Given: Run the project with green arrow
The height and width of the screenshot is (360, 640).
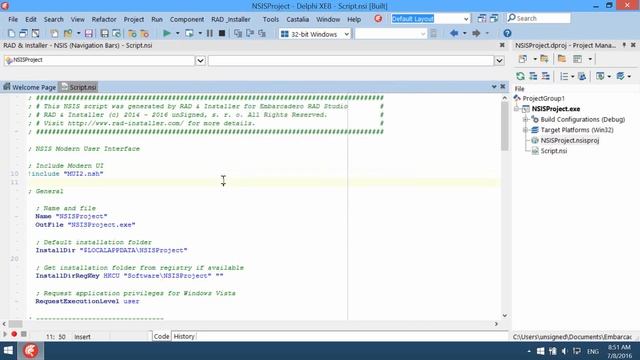Looking at the screenshot, I should coord(167,33).
